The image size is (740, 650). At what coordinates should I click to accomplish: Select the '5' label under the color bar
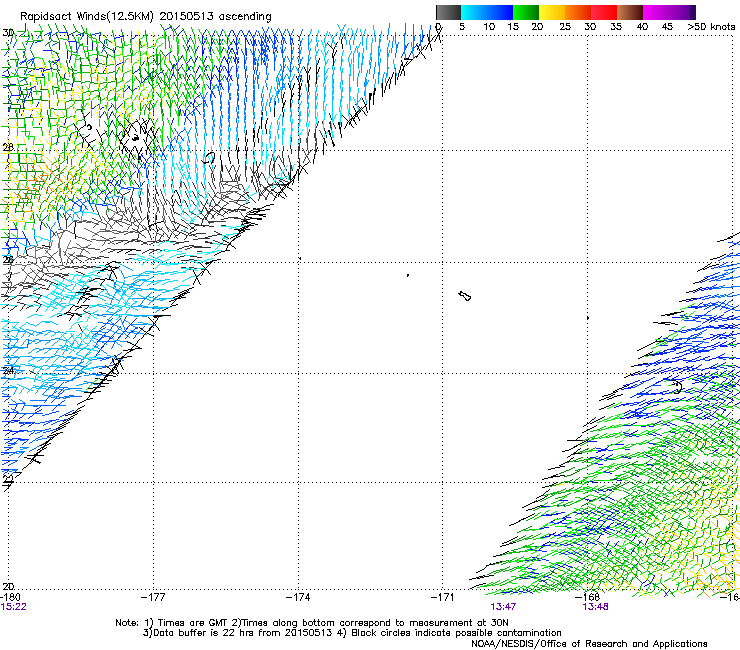pos(462,27)
